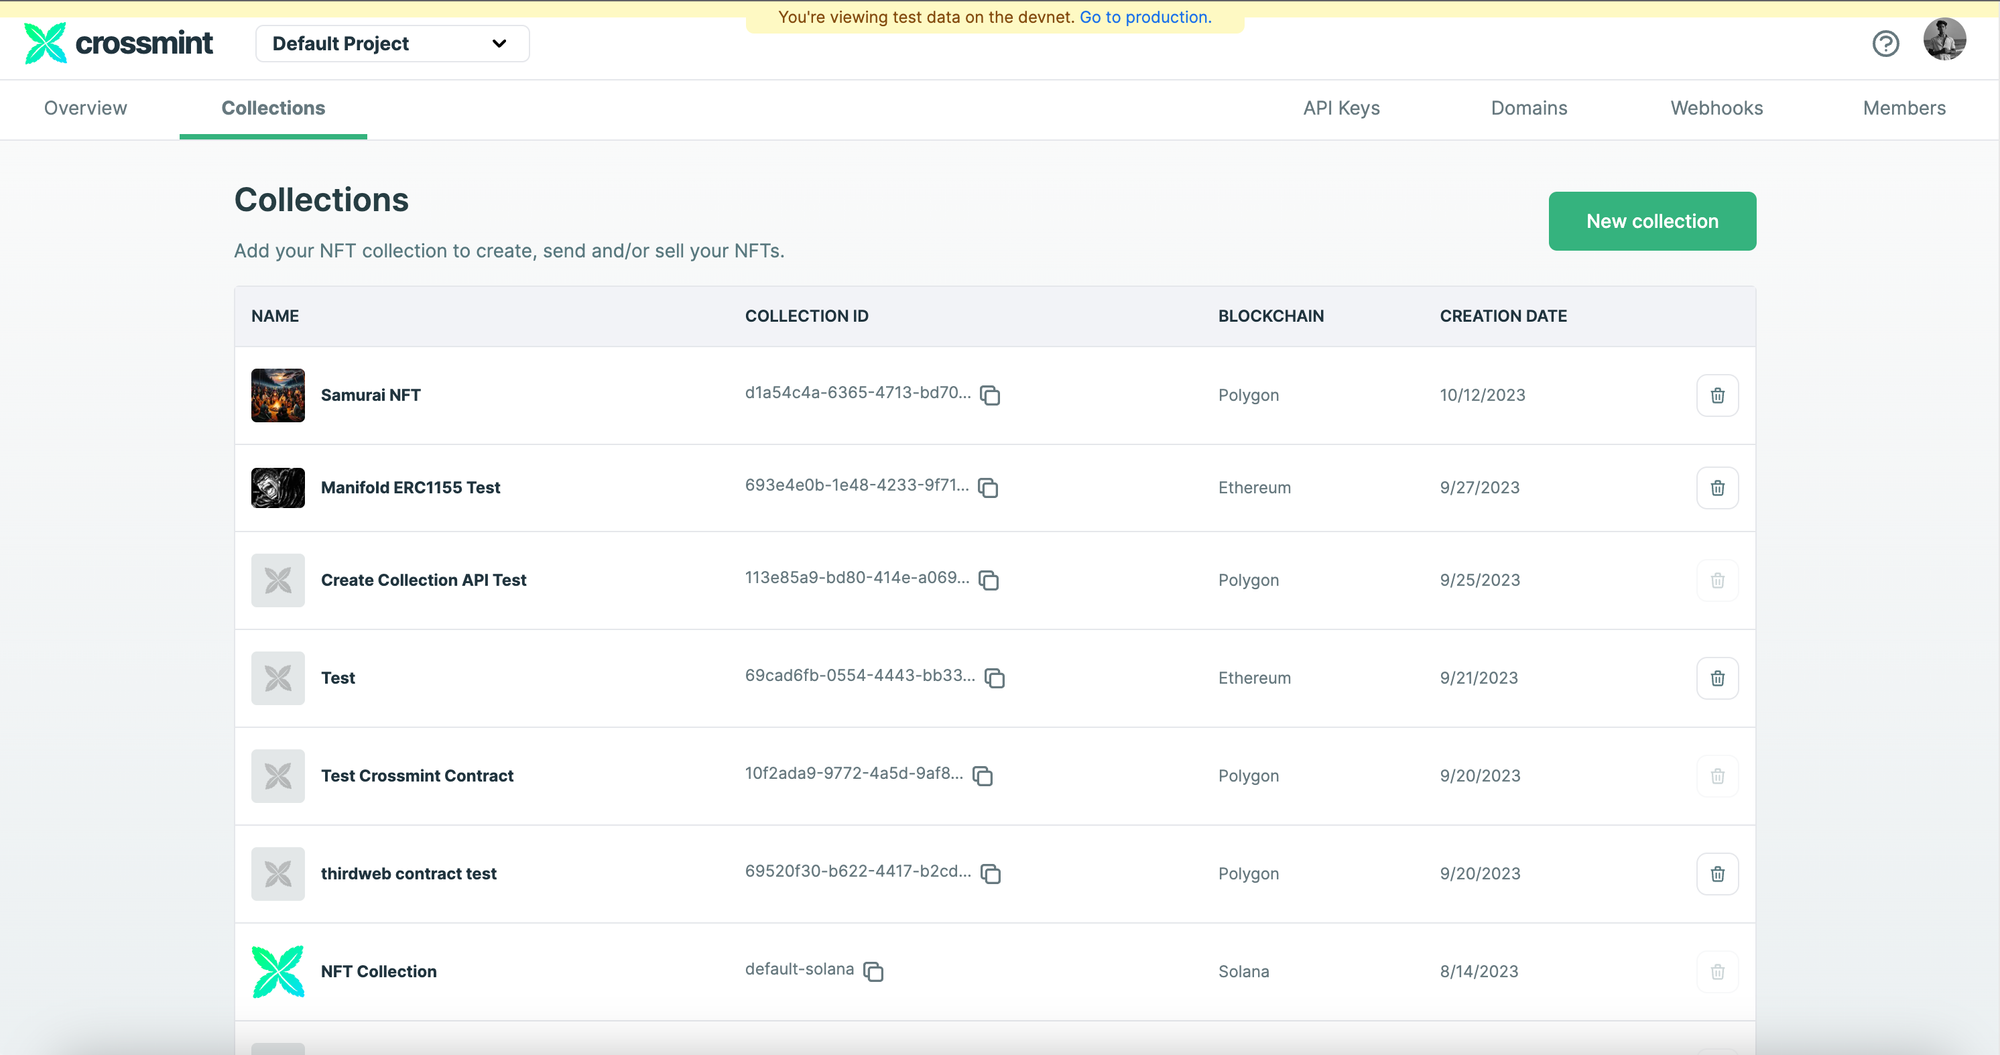
Task: Select the d1a54c4a-6365-4713-bd70... ID text
Action: coord(858,393)
